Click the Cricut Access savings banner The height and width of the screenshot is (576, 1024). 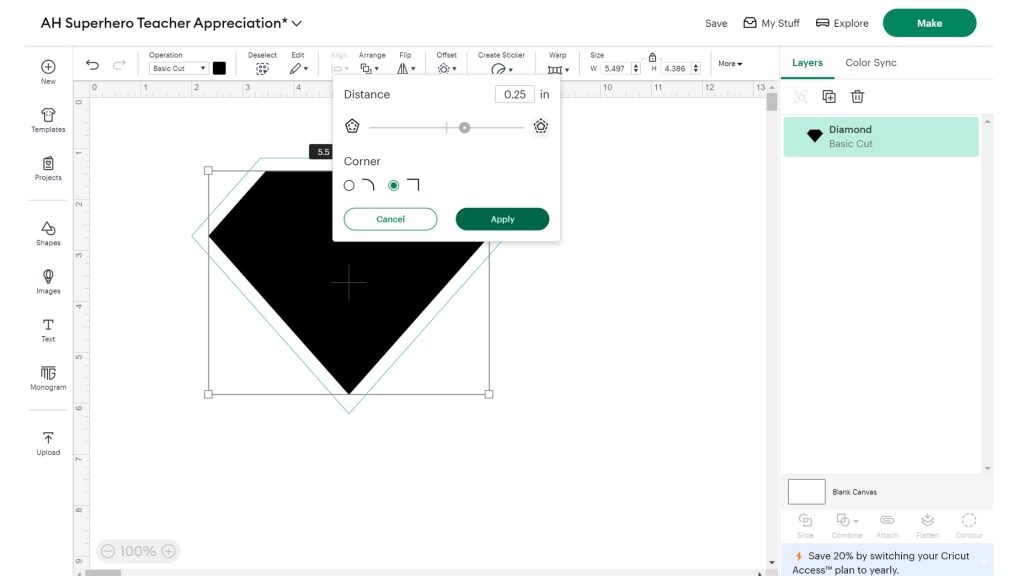click(886, 562)
